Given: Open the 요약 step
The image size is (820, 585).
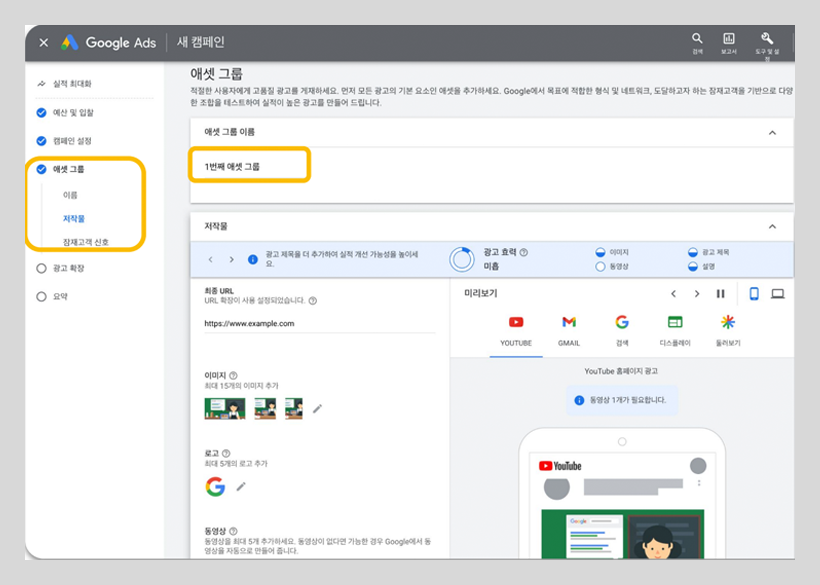Looking at the screenshot, I should pos(60,296).
